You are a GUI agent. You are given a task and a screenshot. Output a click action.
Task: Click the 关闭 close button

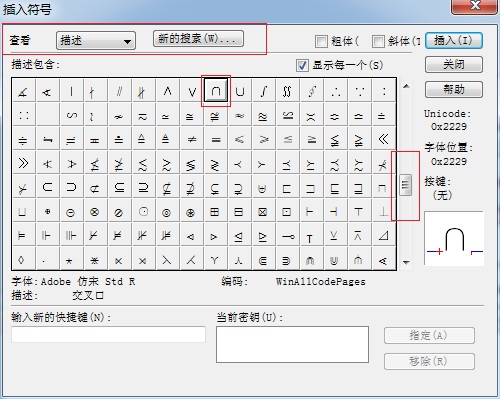tap(454, 65)
